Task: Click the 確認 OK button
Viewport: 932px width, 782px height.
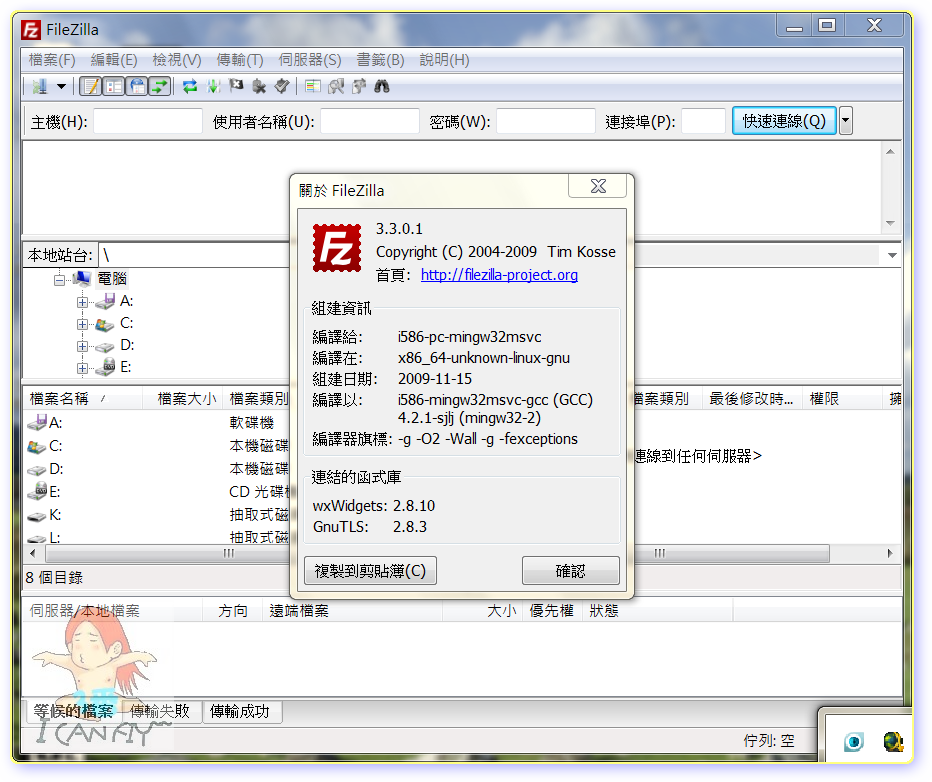Action: coord(571,570)
